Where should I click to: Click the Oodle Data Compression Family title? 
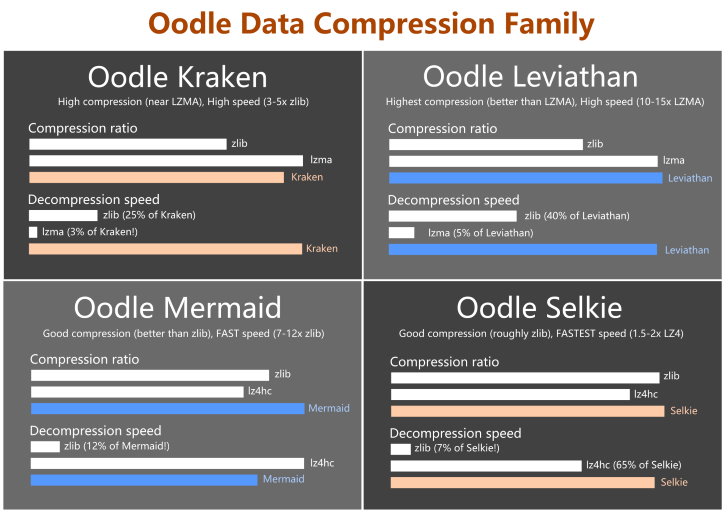(371, 24)
